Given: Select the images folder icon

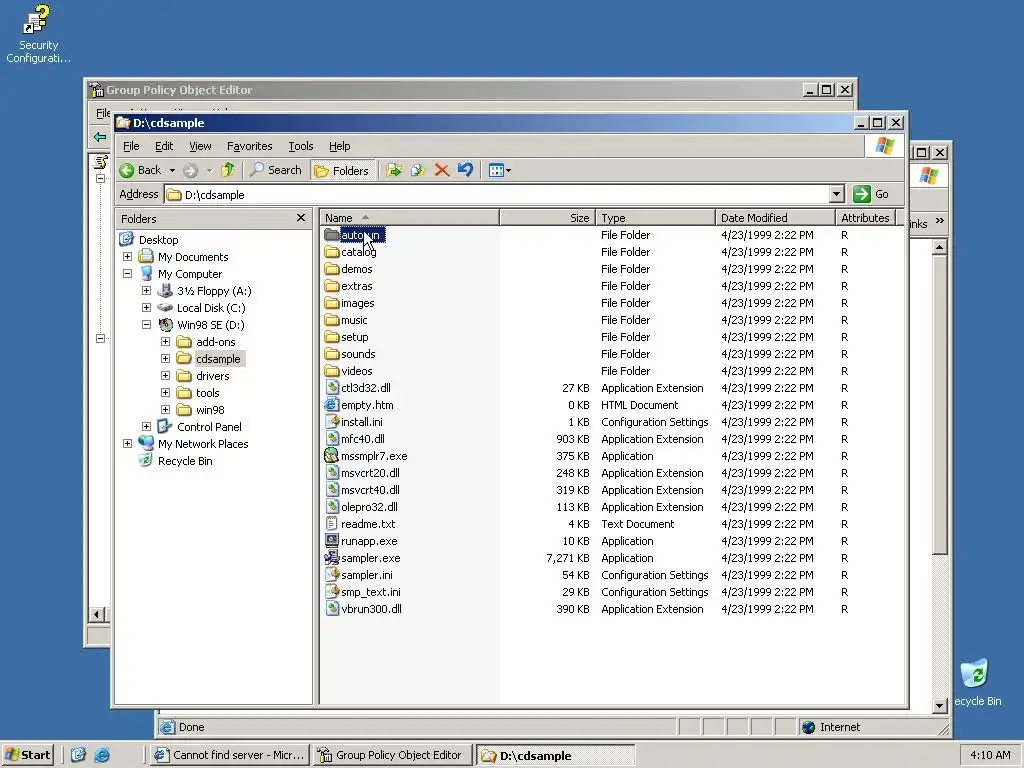Looking at the screenshot, I should coord(332,303).
